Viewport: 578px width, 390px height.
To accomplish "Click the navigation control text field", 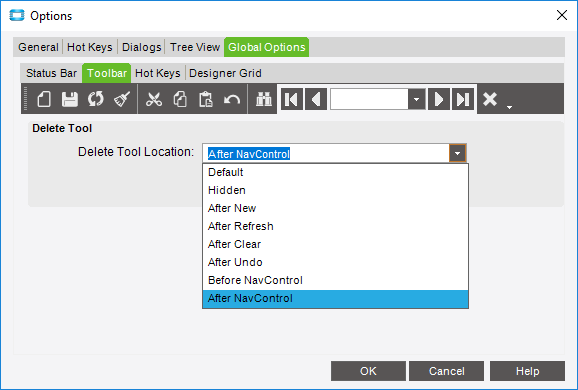I will tap(369, 99).
